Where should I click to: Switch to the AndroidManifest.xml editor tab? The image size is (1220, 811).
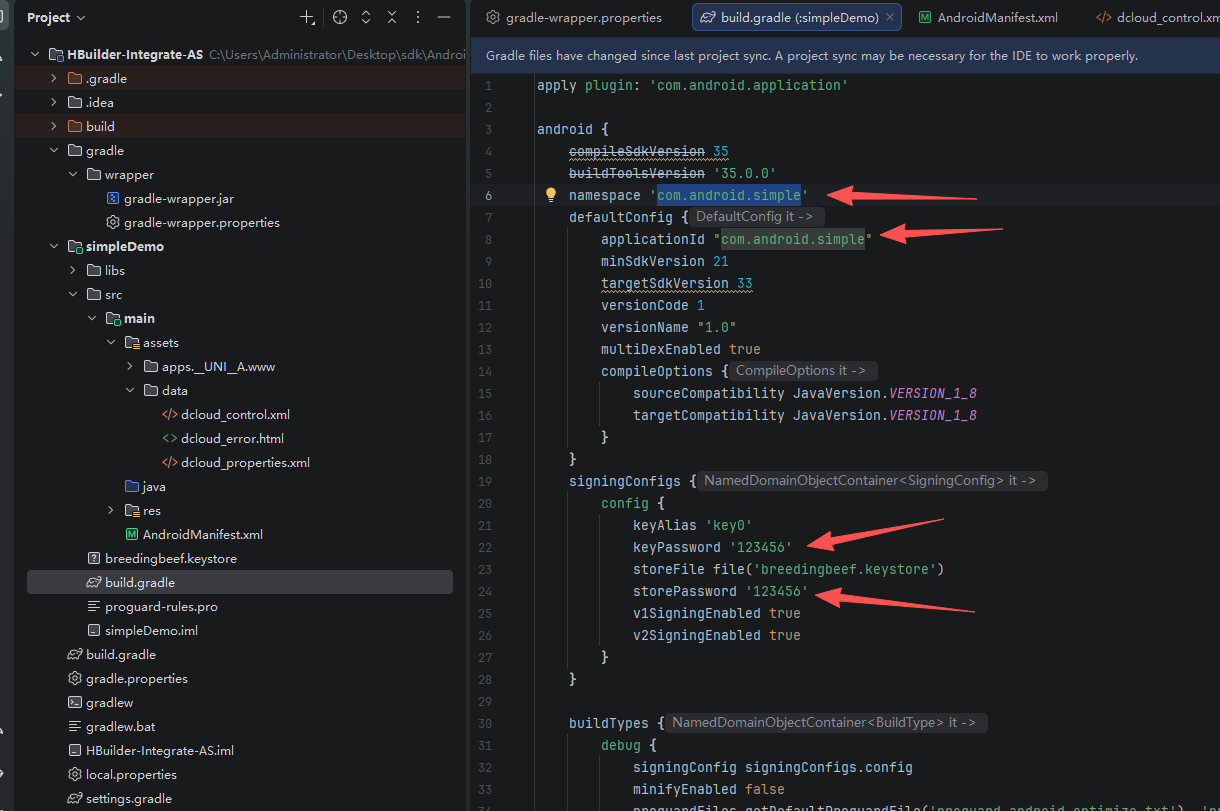pos(988,18)
